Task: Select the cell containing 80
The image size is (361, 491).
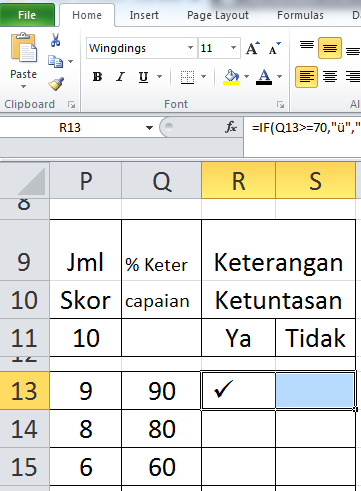Action: [x=162, y=429]
